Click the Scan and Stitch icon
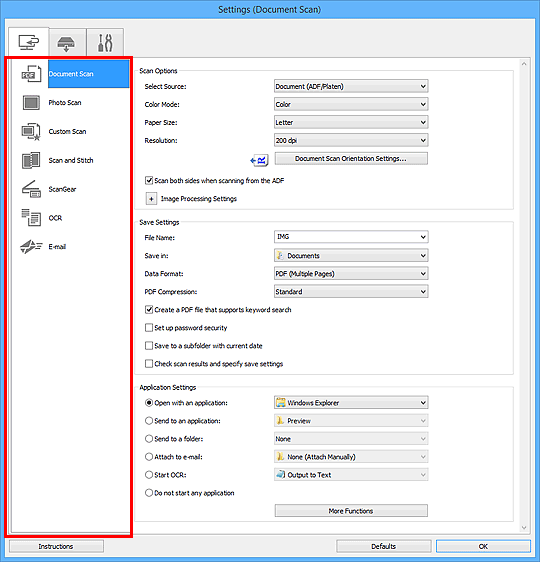The image size is (540, 562). (x=31, y=160)
